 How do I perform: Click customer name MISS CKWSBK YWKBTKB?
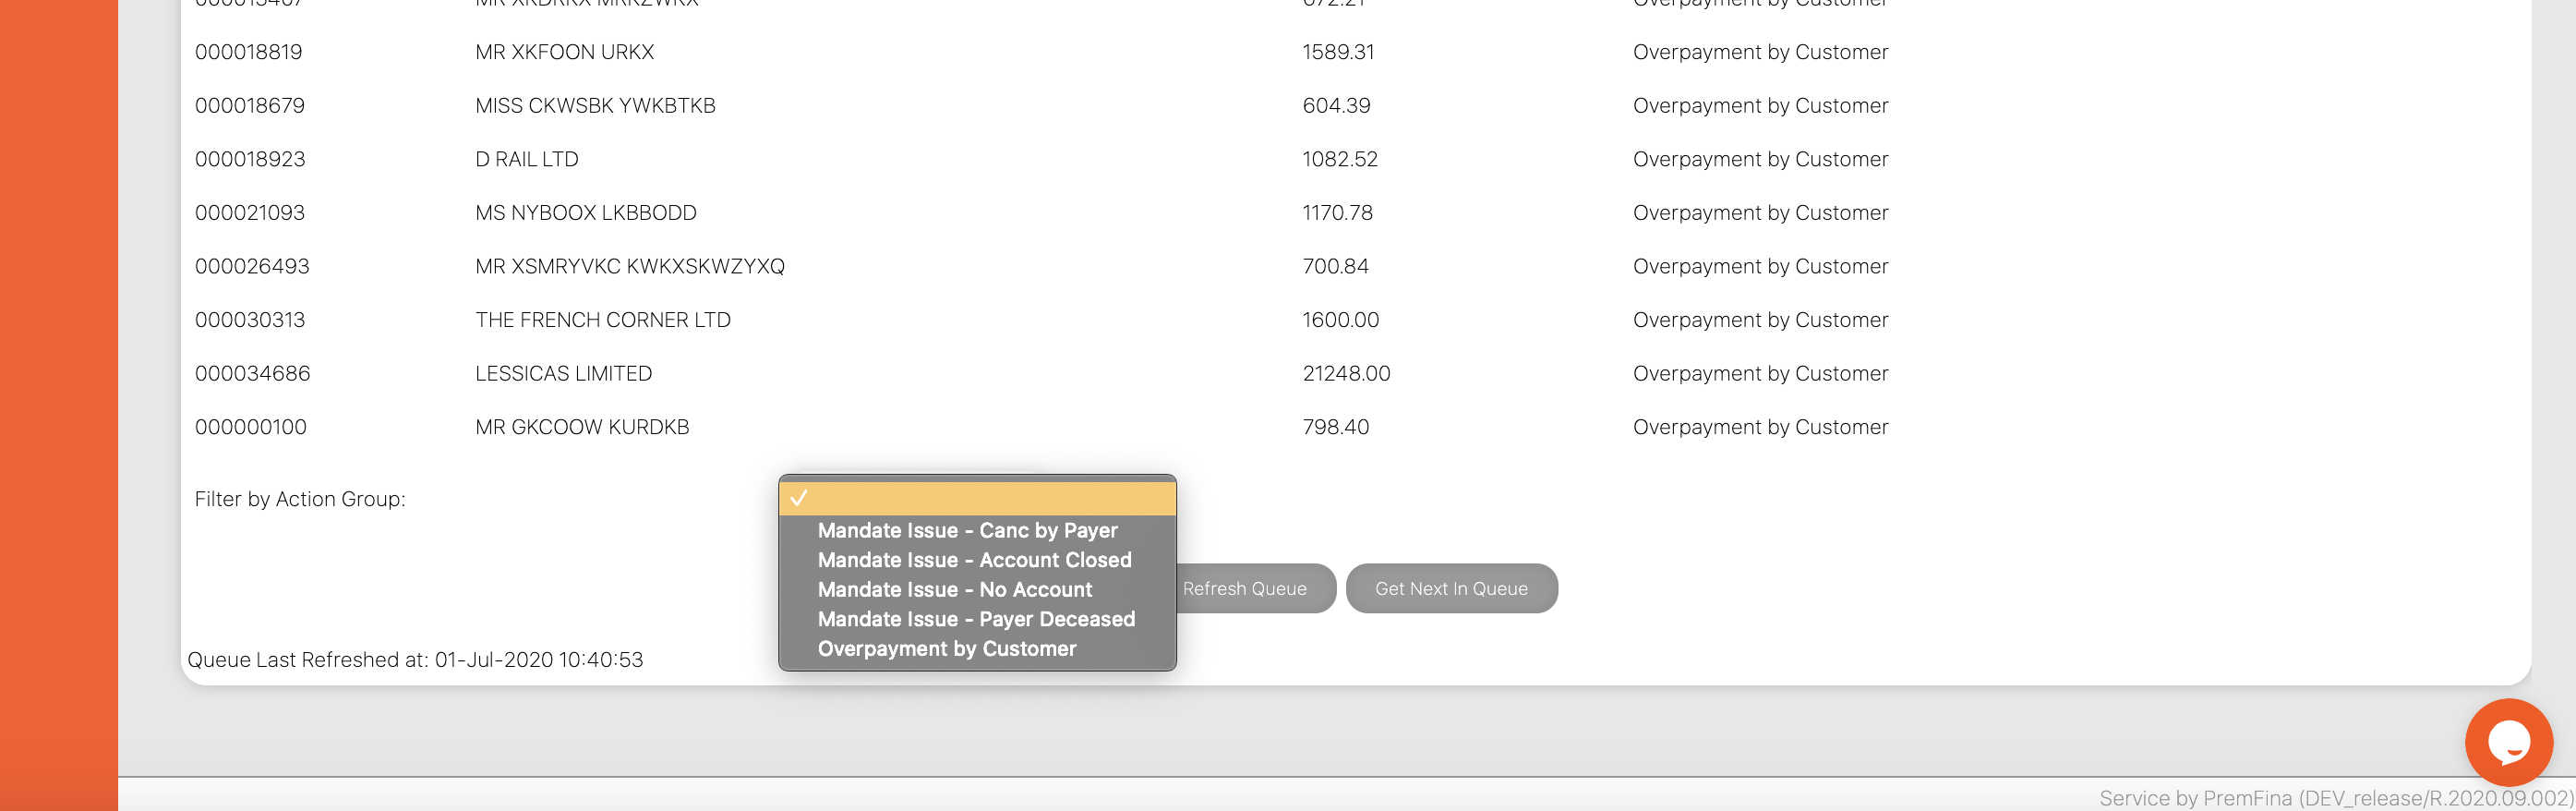[x=595, y=106]
